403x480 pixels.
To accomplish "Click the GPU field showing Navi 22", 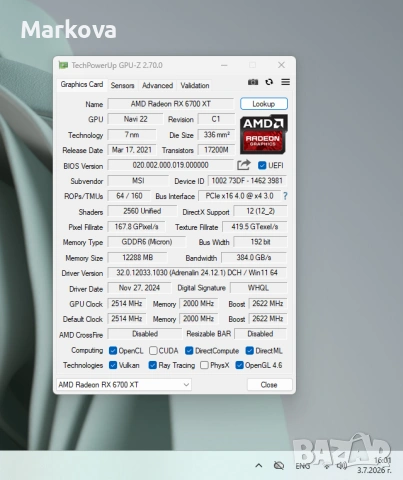I will click(135, 119).
